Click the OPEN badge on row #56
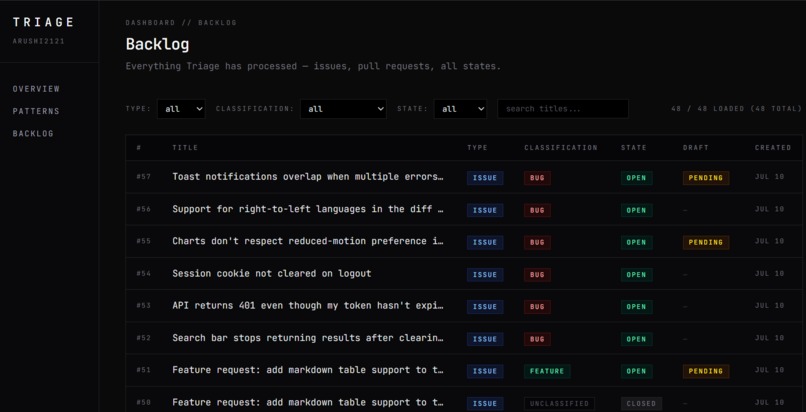 click(636, 210)
